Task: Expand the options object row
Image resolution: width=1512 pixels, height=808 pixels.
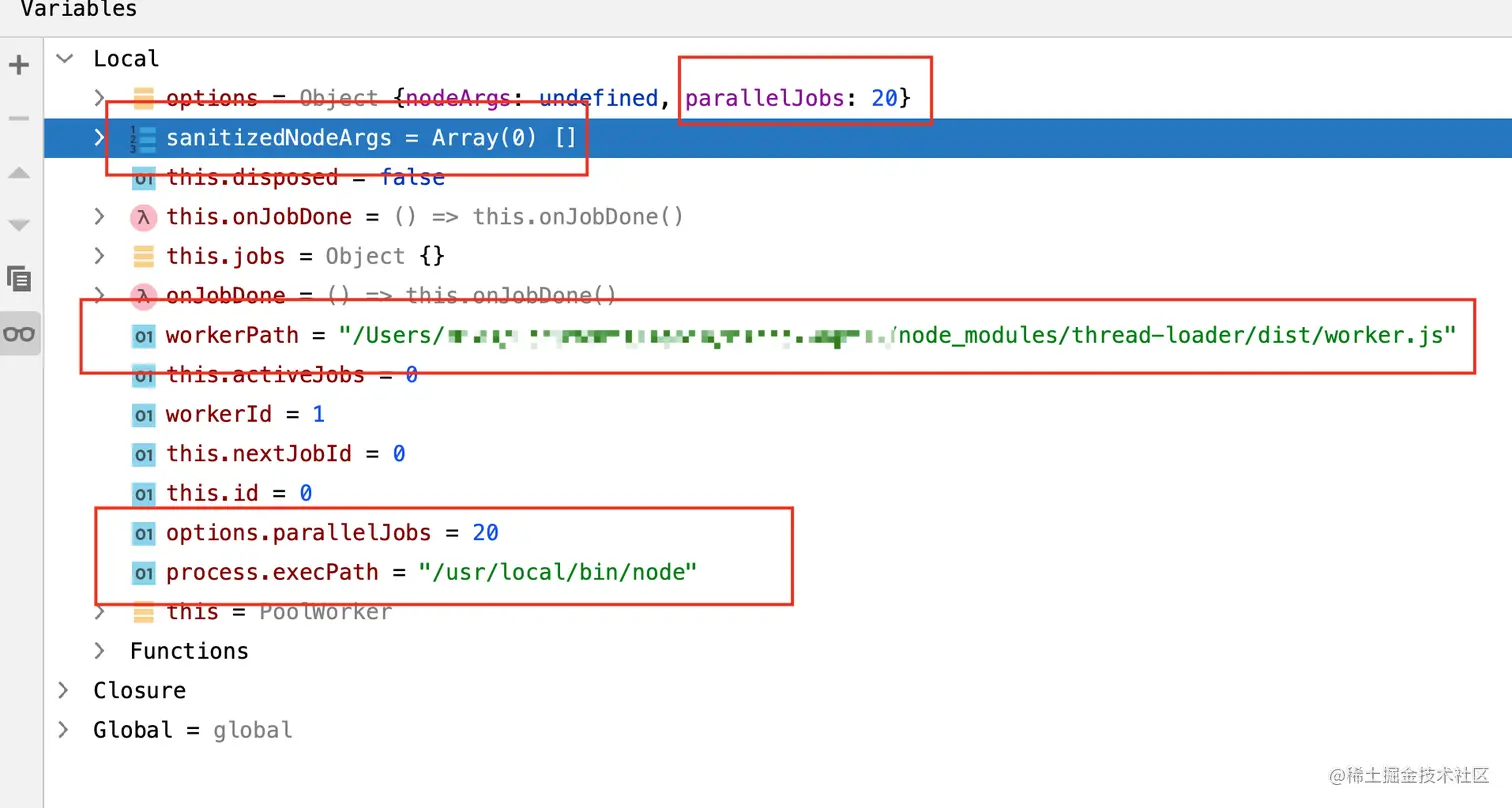Action: [x=99, y=98]
